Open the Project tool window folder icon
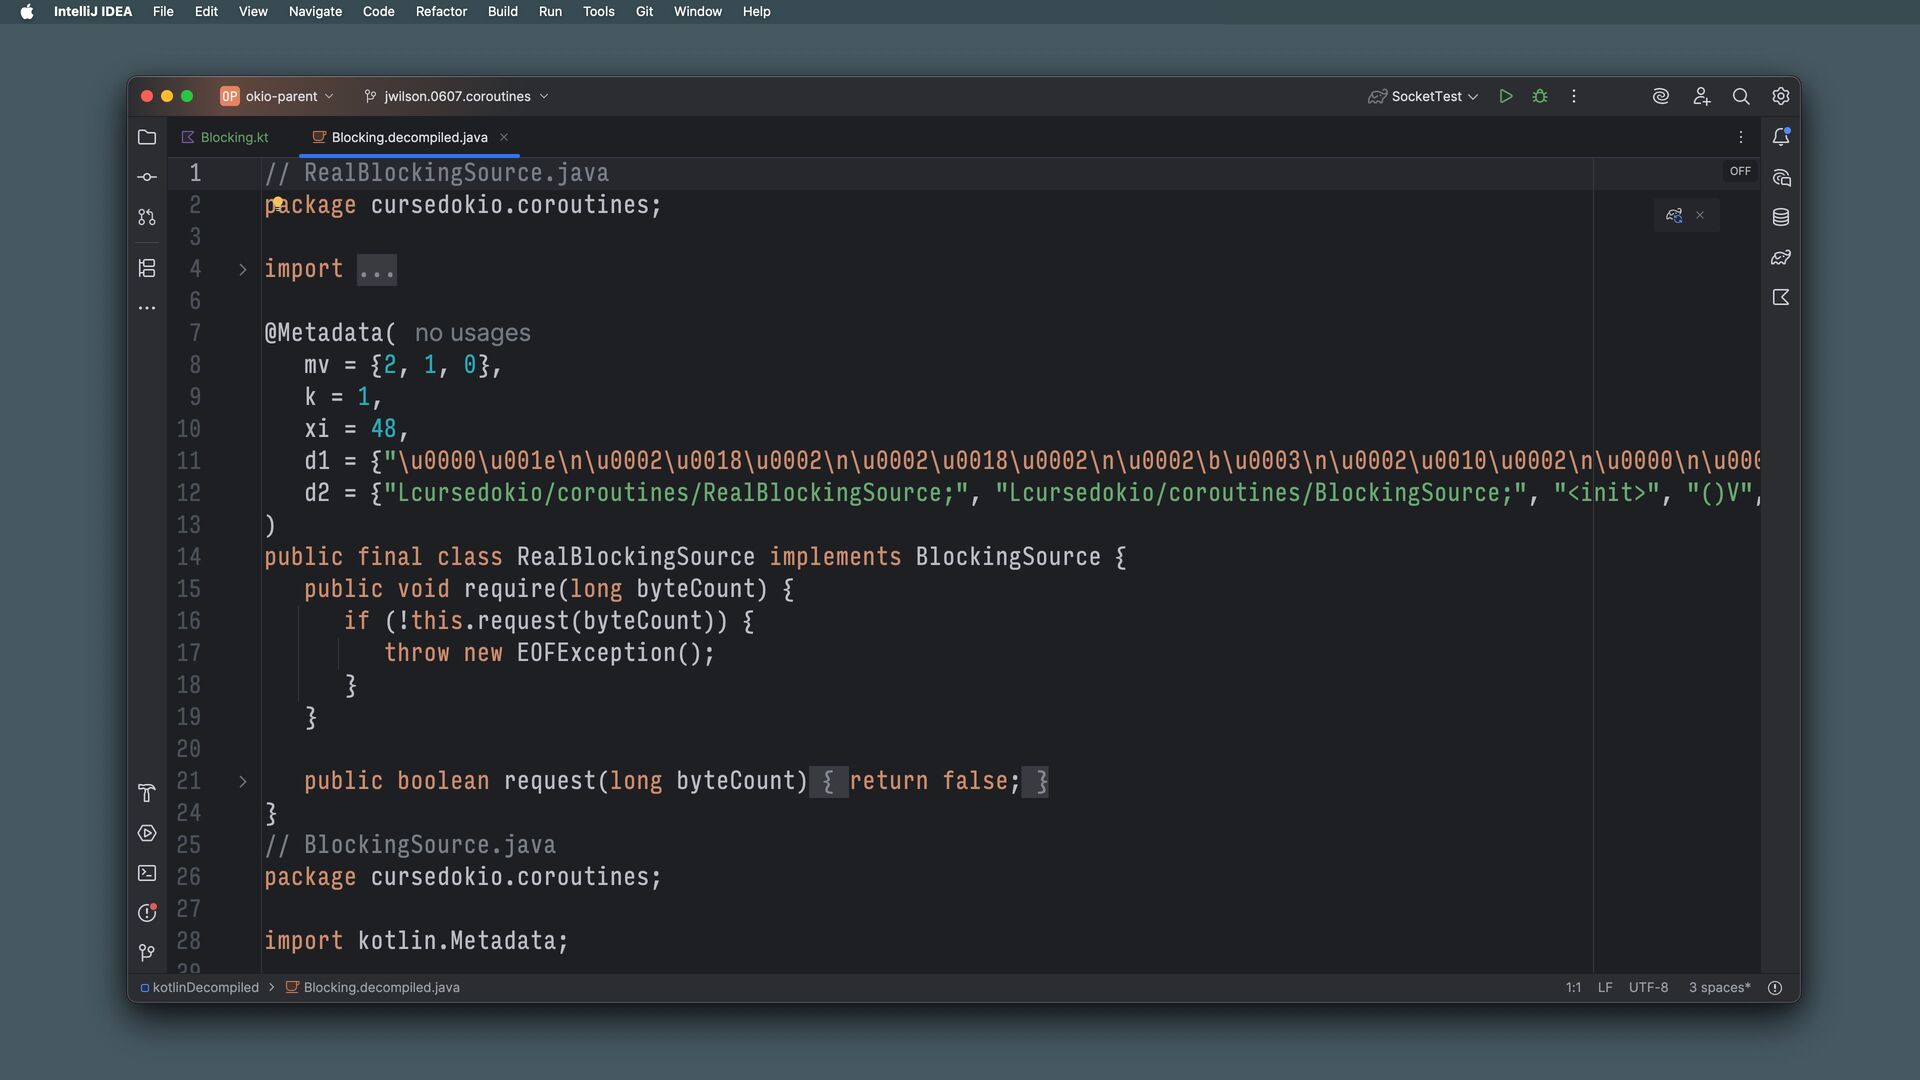The height and width of the screenshot is (1080, 1920). (147, 137)
